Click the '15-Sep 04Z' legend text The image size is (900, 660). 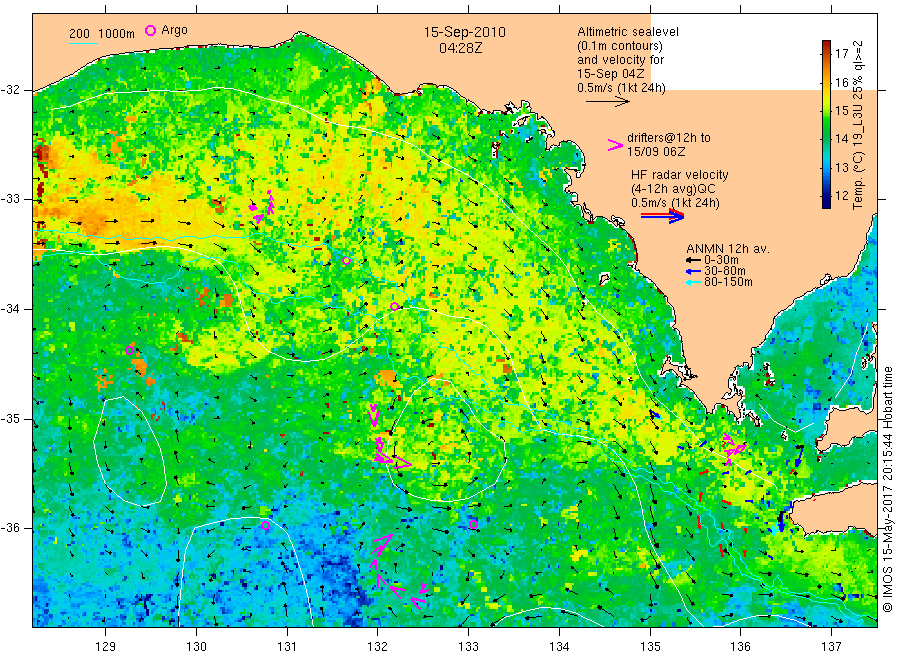pyautogui.click(x=611, y=74)
